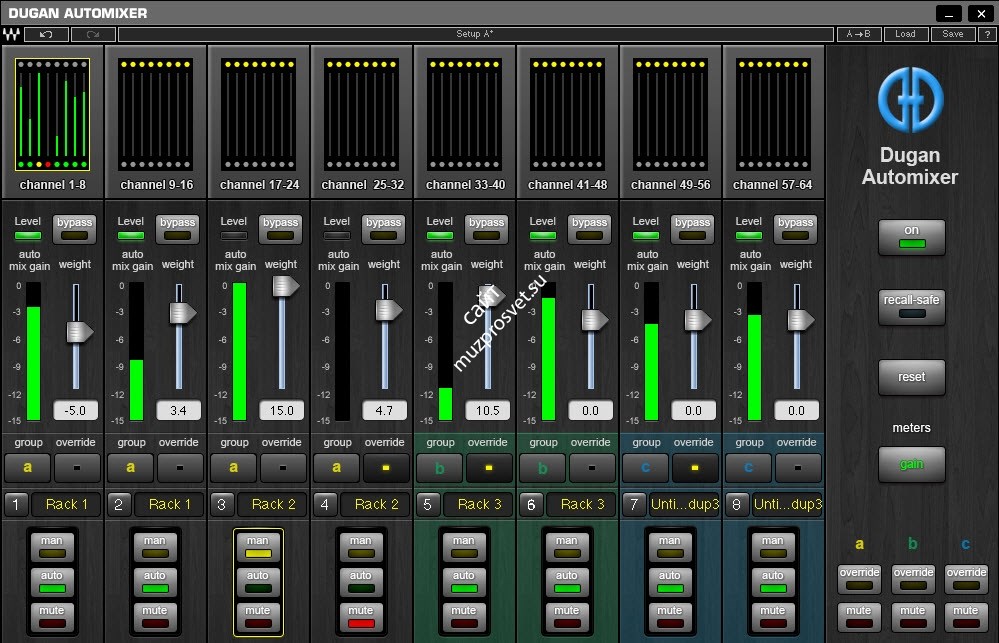
Task: Change channel 1 group a selector
Action: [x=27, y=468]
